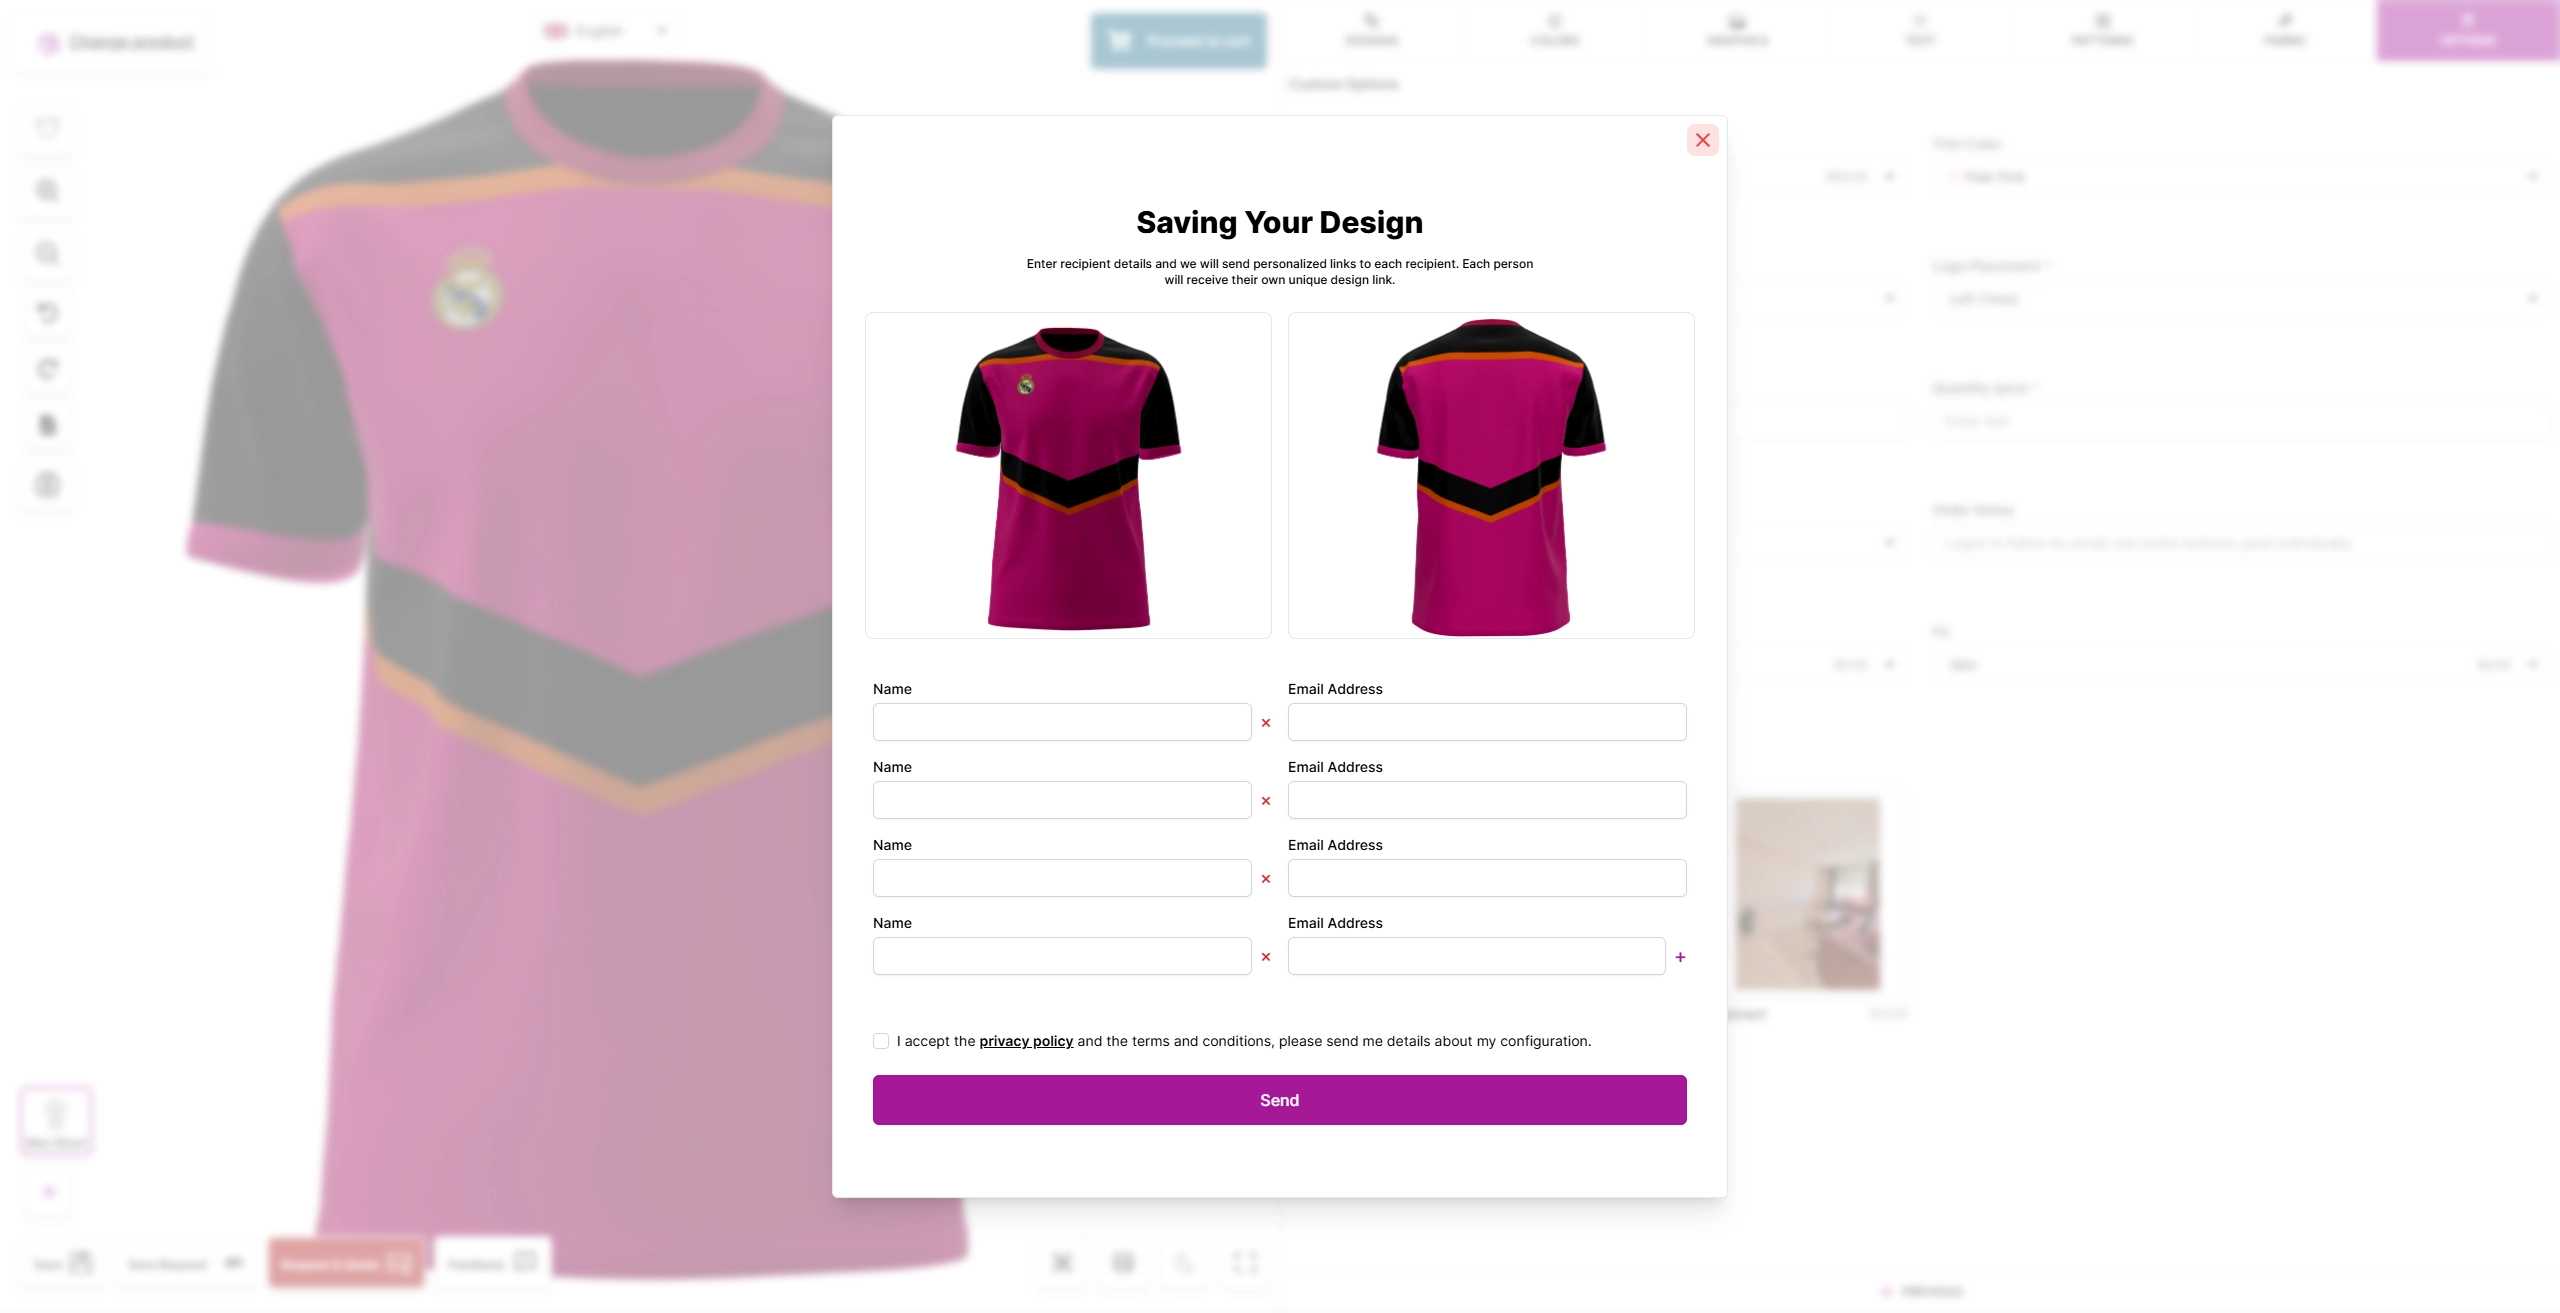Select the zoom out tool in the left sidebar
Image resolution: width=2560 pixels, height=1313 pixels.
pyautogui.click(x=47, y=253)
